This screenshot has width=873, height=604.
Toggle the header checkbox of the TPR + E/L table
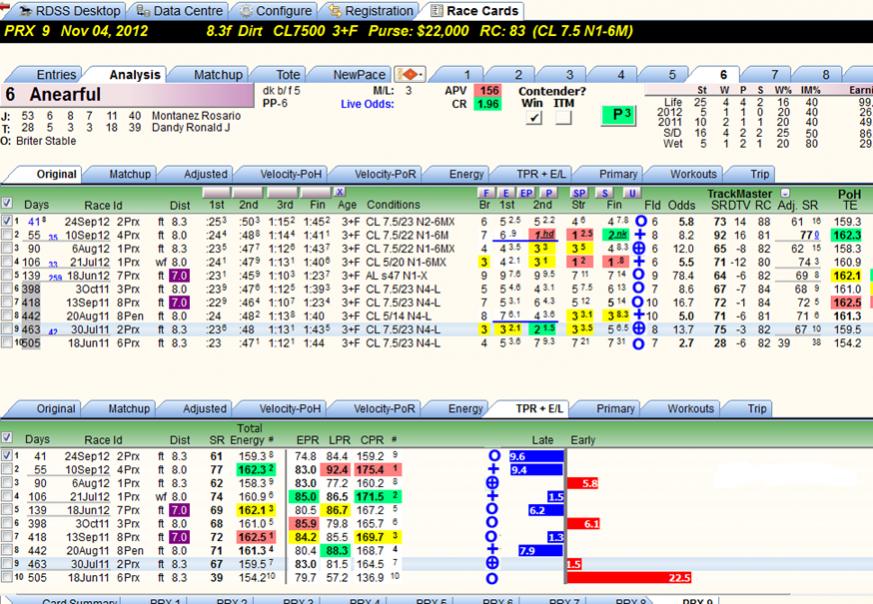(7, 437)
